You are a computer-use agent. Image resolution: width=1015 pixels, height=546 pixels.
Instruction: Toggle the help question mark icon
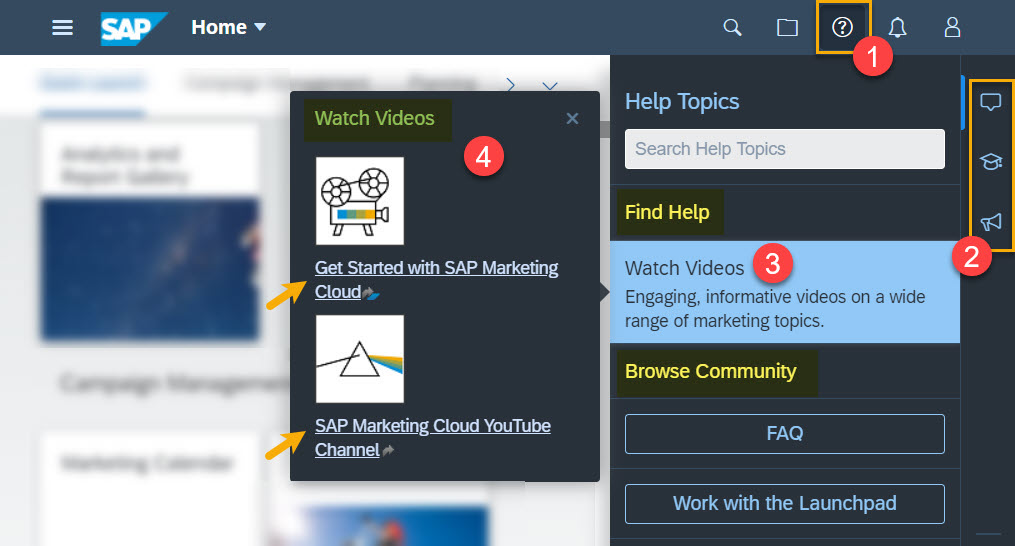point(842,27)
